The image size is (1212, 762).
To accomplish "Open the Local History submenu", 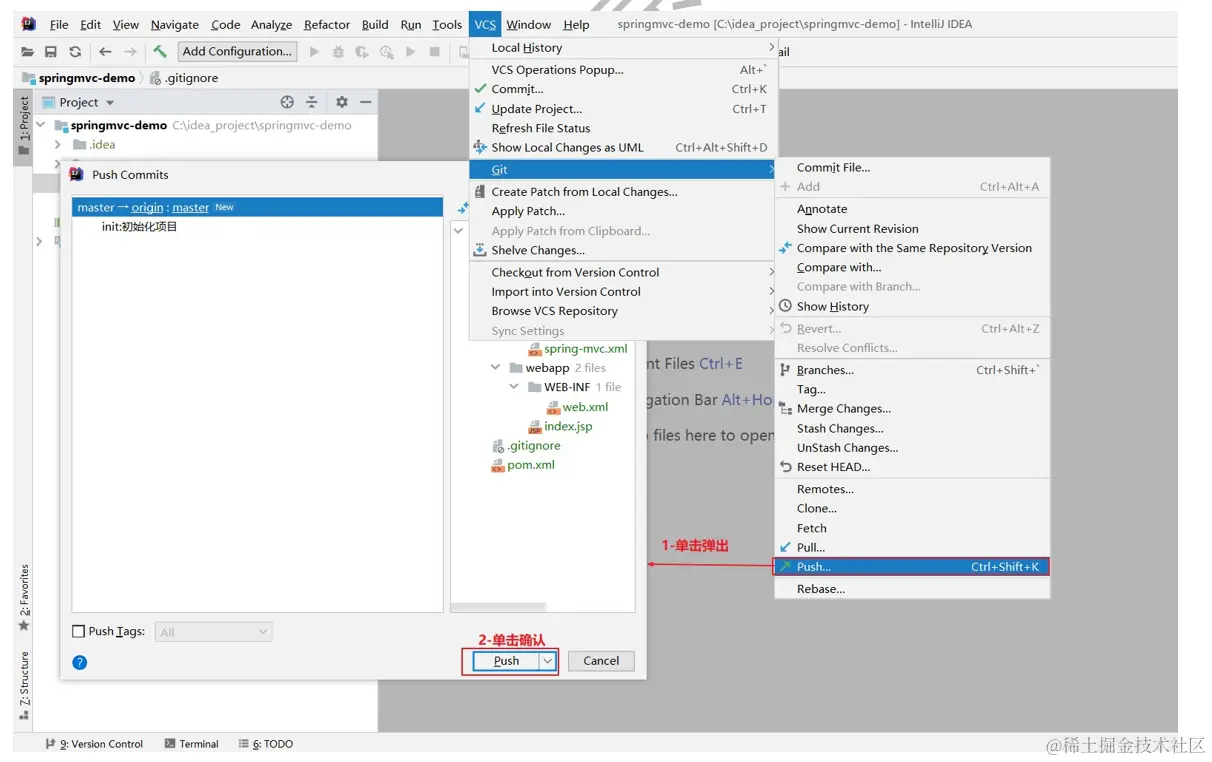I will click(x=623, y=48).
